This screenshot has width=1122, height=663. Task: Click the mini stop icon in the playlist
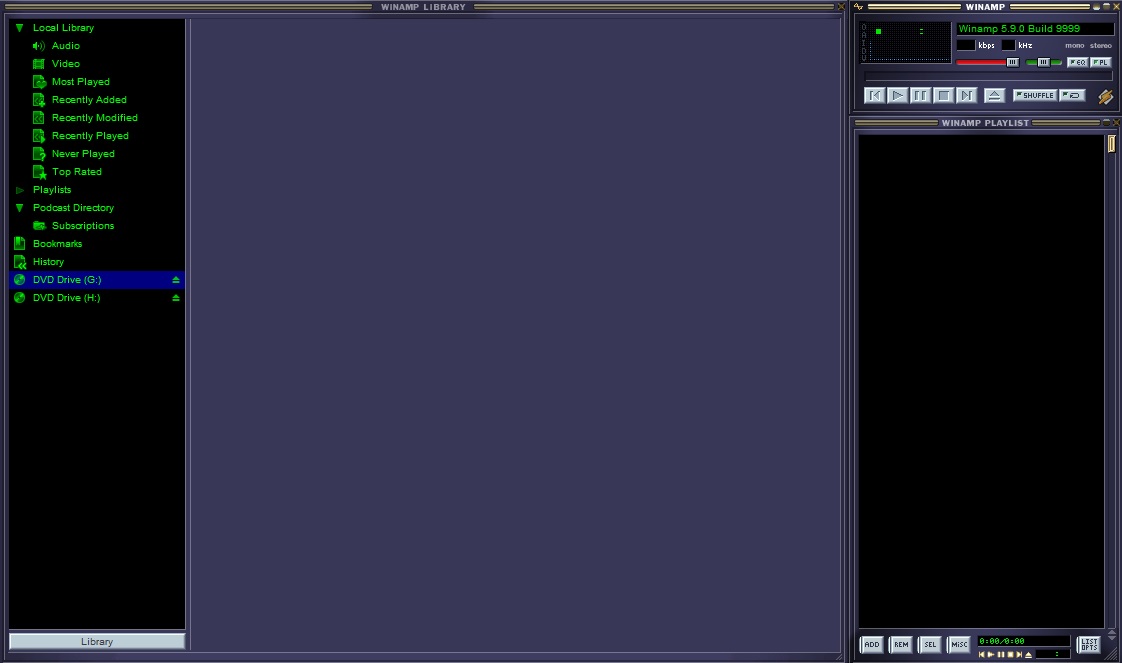click(x=1010, y=654)
